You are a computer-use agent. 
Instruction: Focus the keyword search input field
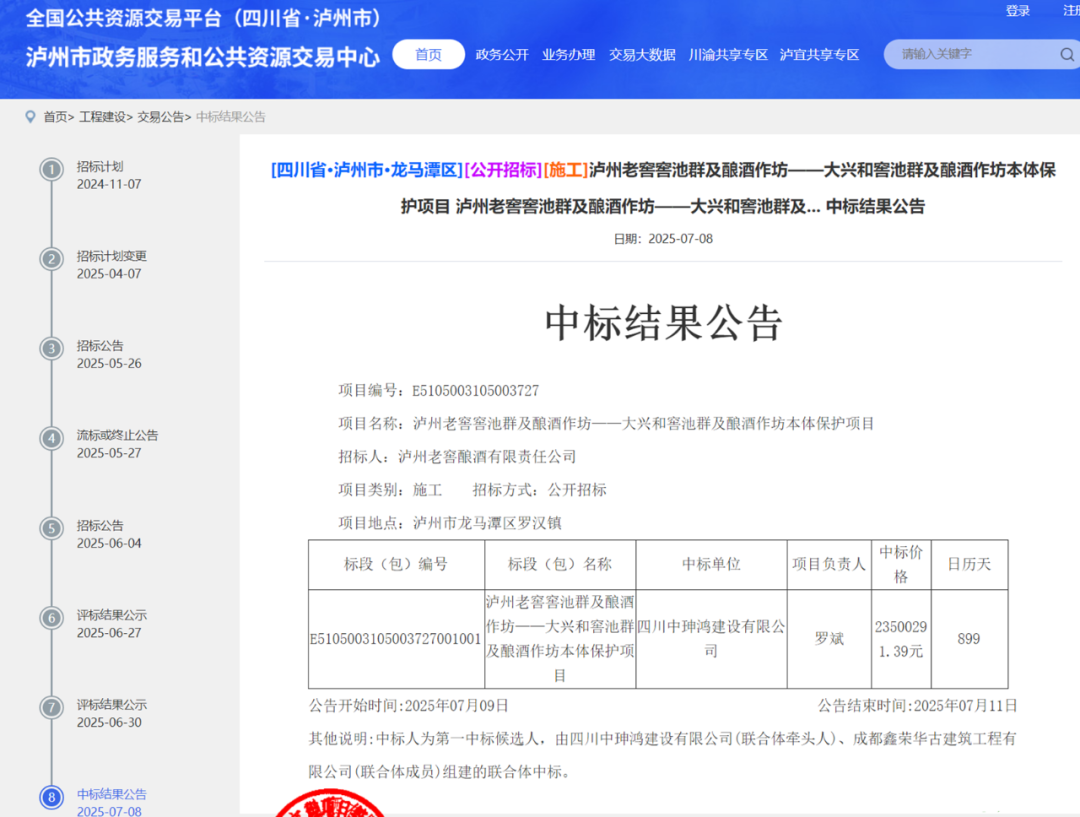970,54
